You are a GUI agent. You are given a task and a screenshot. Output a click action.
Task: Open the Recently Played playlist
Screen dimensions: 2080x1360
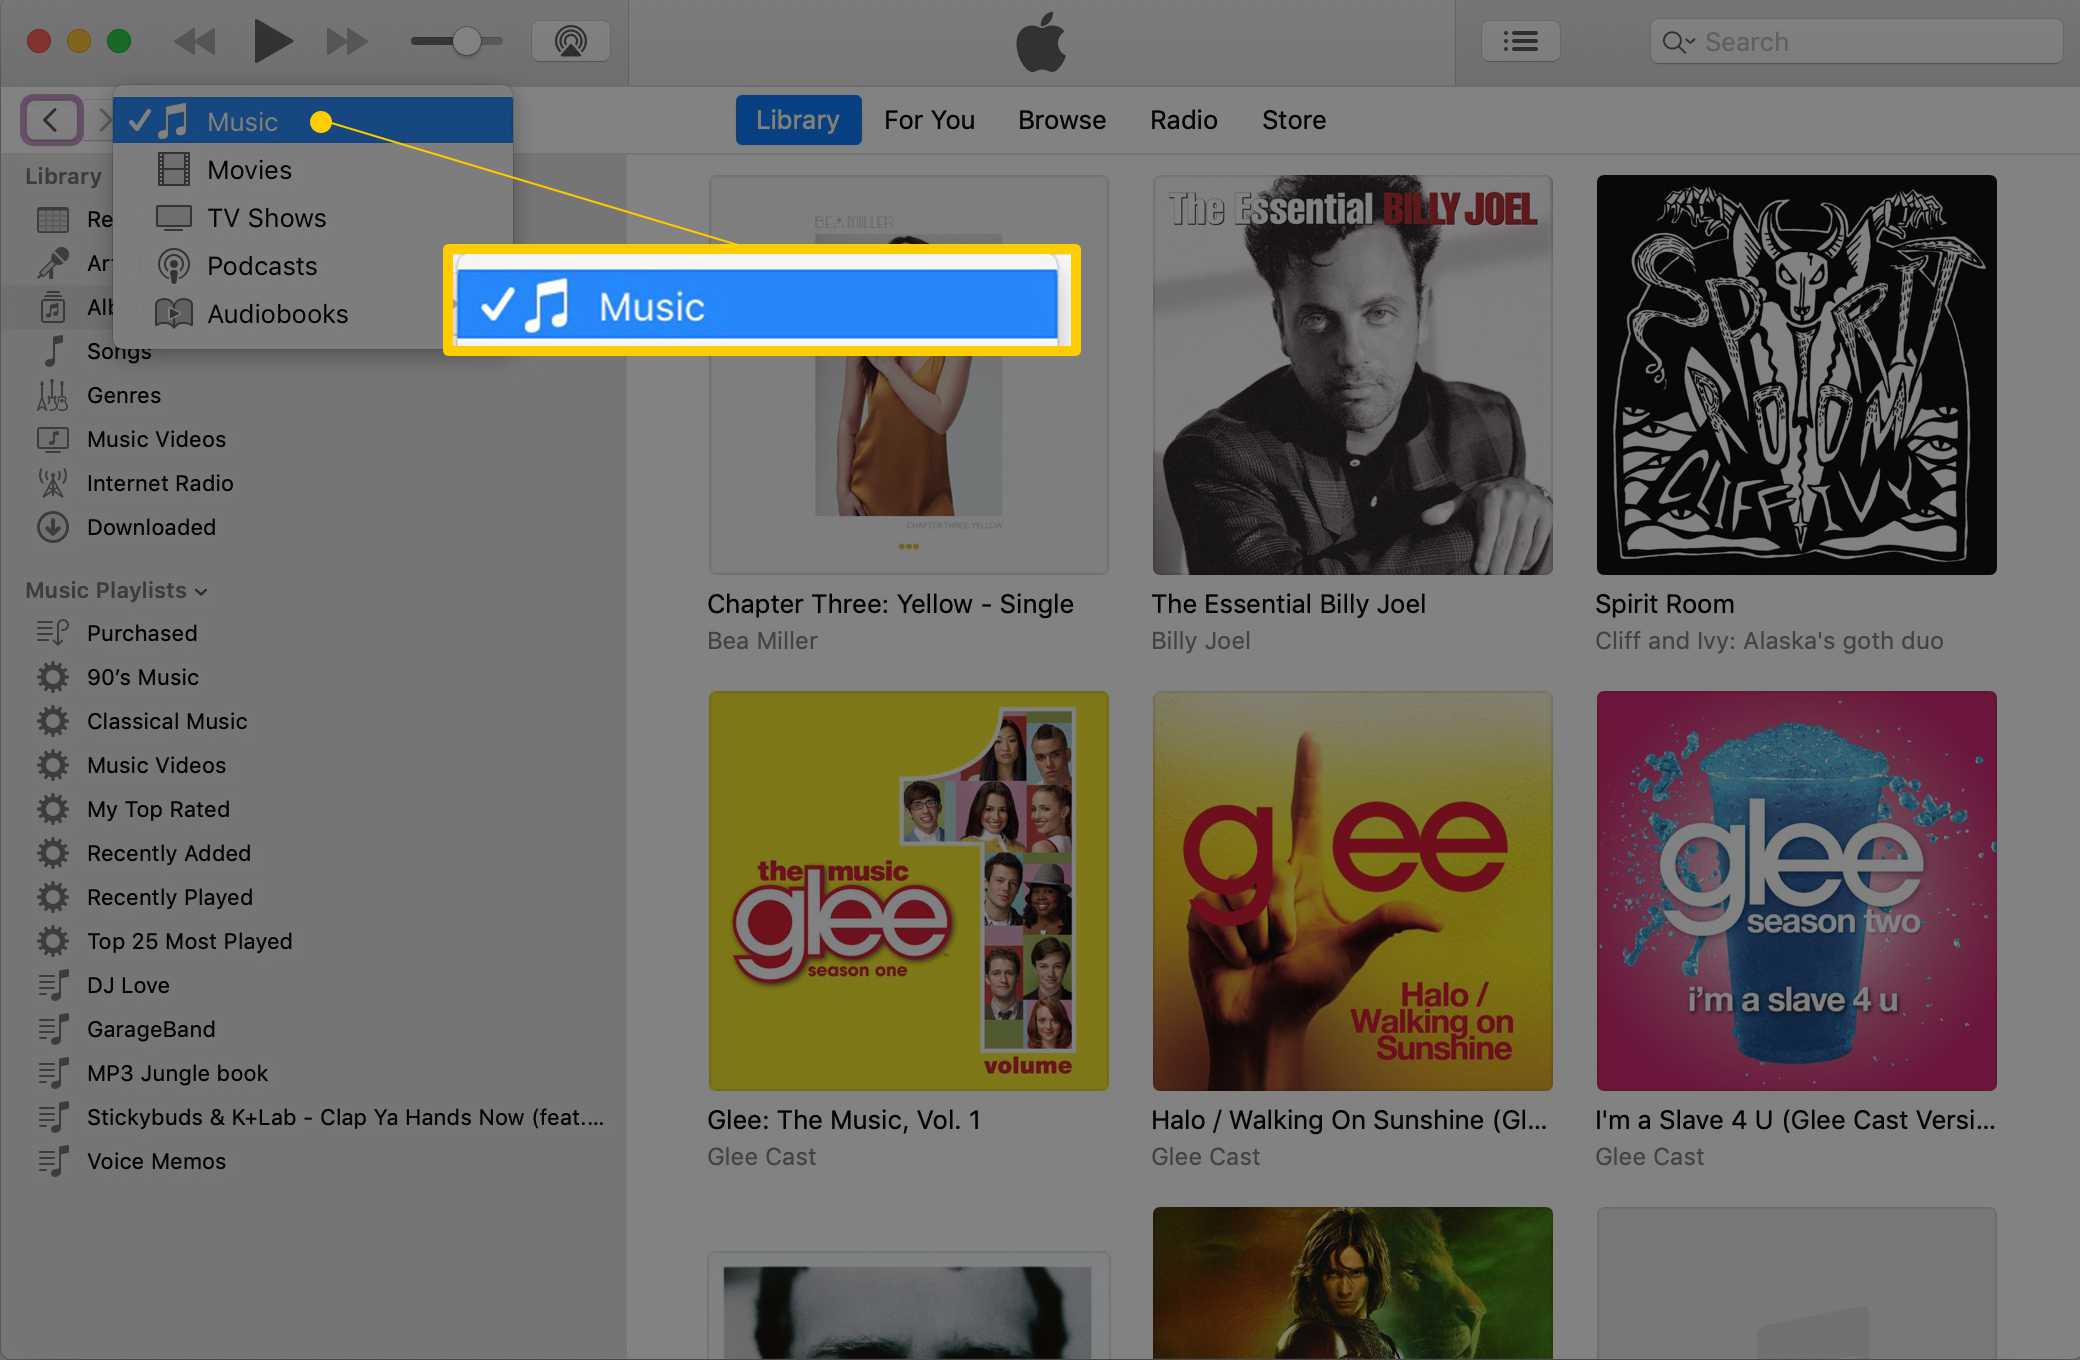(170, 897)
